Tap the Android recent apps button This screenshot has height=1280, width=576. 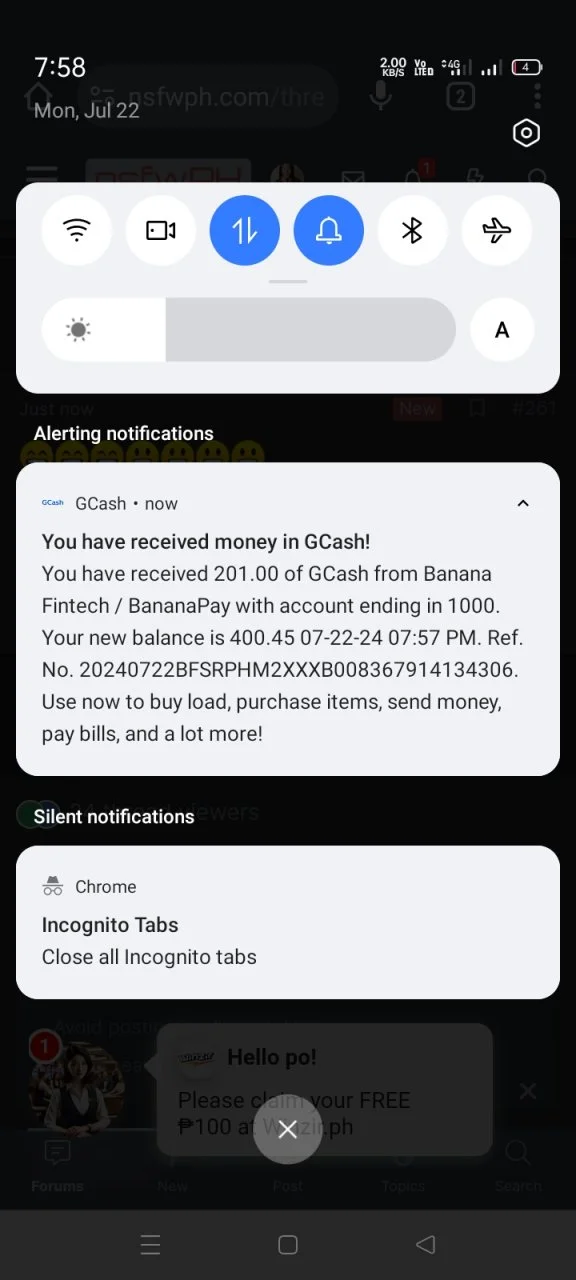click(151, 1245)
